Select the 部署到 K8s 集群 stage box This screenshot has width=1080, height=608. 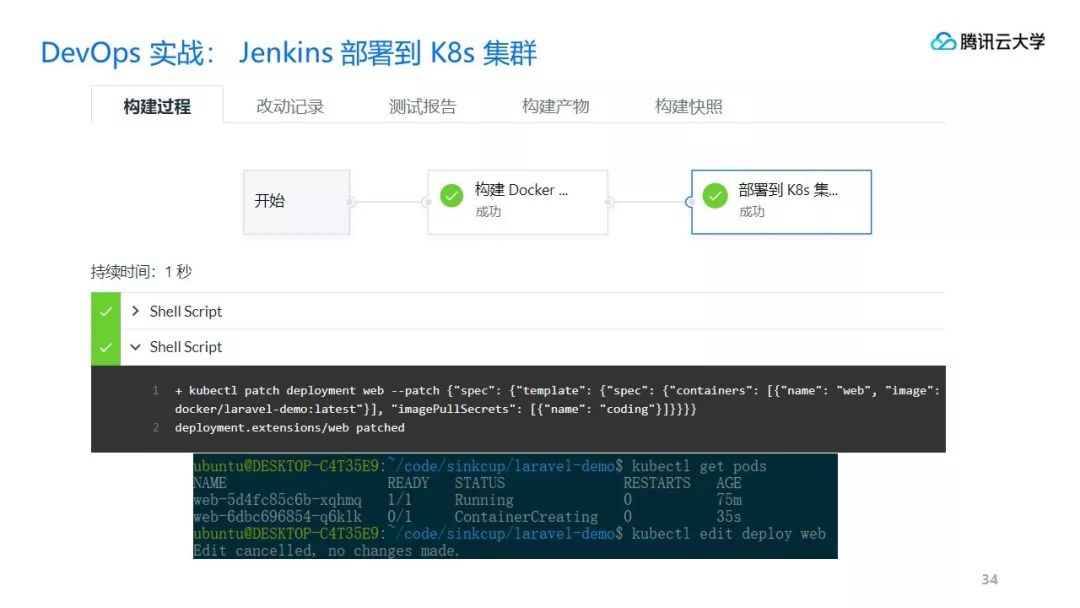(781, 202)
